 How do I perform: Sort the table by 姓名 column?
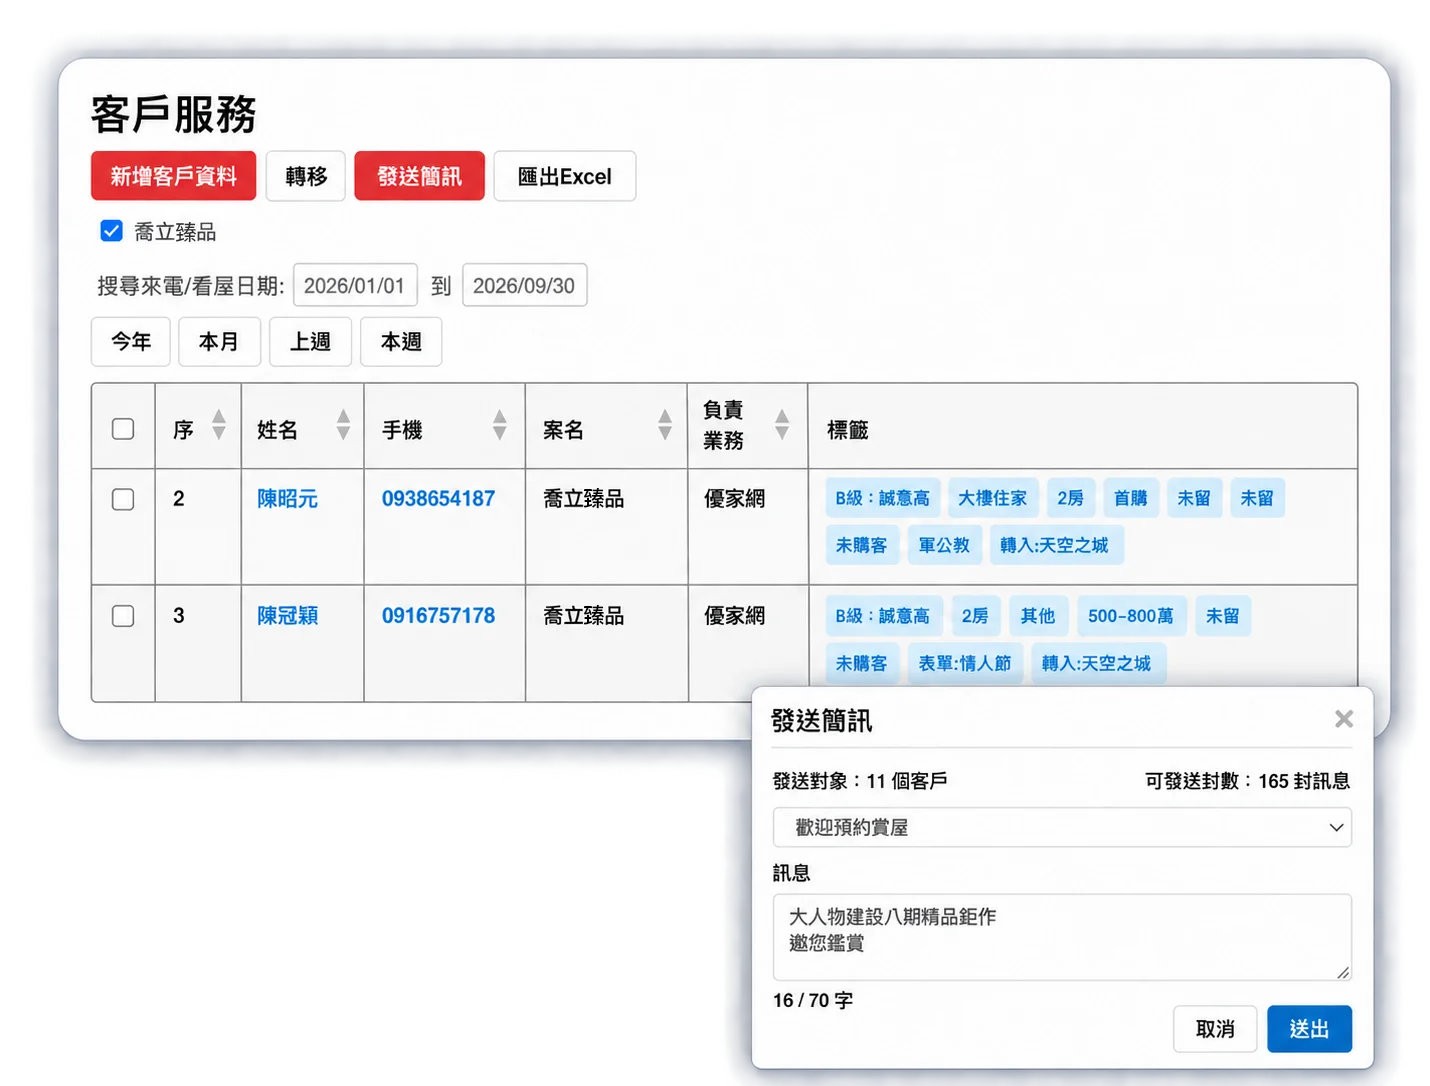click(343, 425)
